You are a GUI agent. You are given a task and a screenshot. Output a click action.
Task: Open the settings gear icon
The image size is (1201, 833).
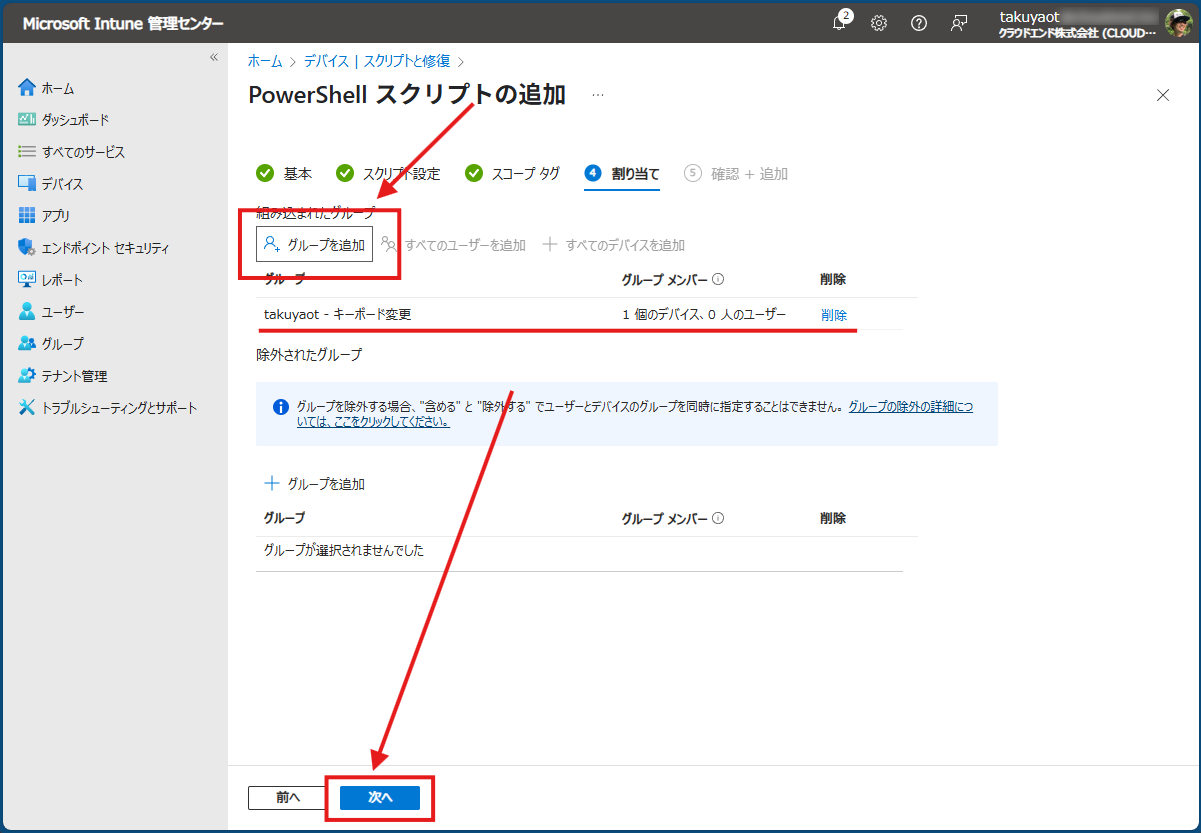(x=879, y=23)
